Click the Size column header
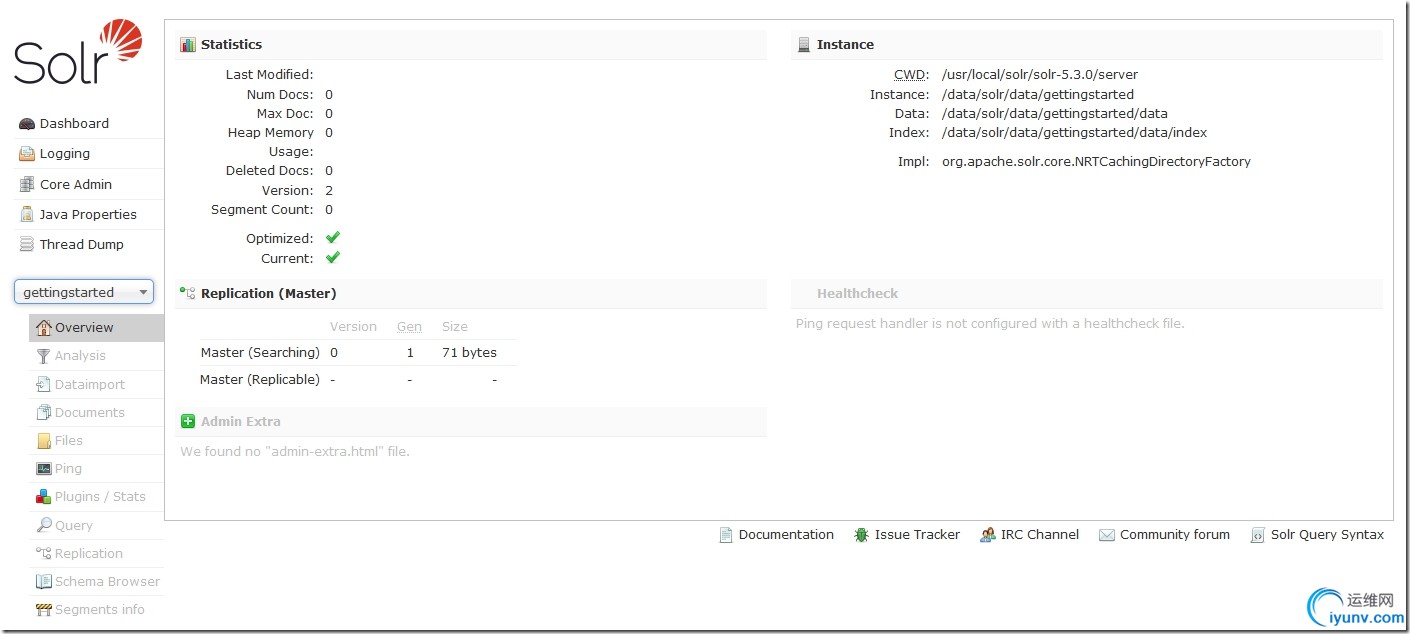This screenshot has height=634, width=1410. pyautogui.click(x=455, y=327)
